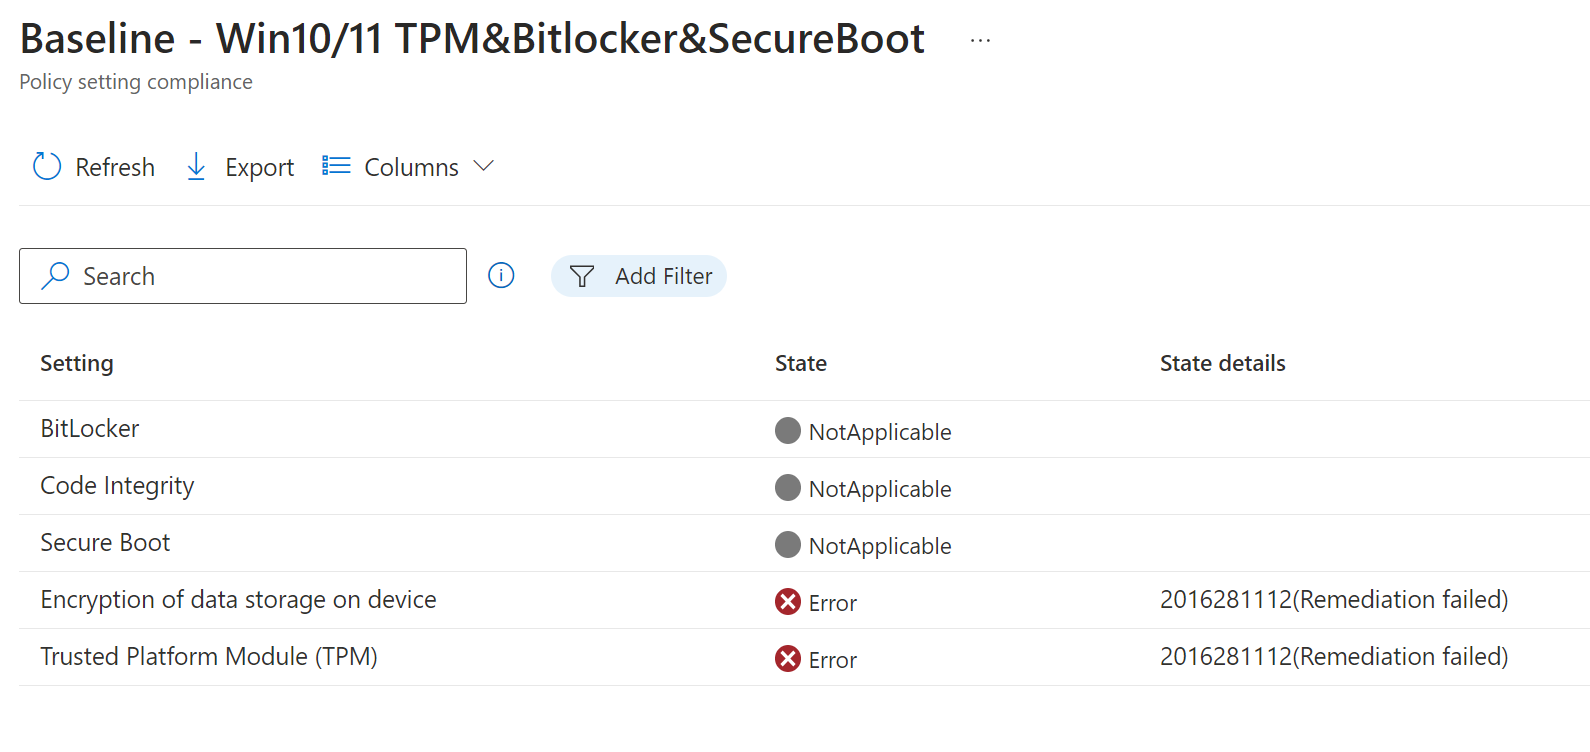Click the search info circle icon
Viewport: 1590px width, 752px height.
[x=501, y=275]
